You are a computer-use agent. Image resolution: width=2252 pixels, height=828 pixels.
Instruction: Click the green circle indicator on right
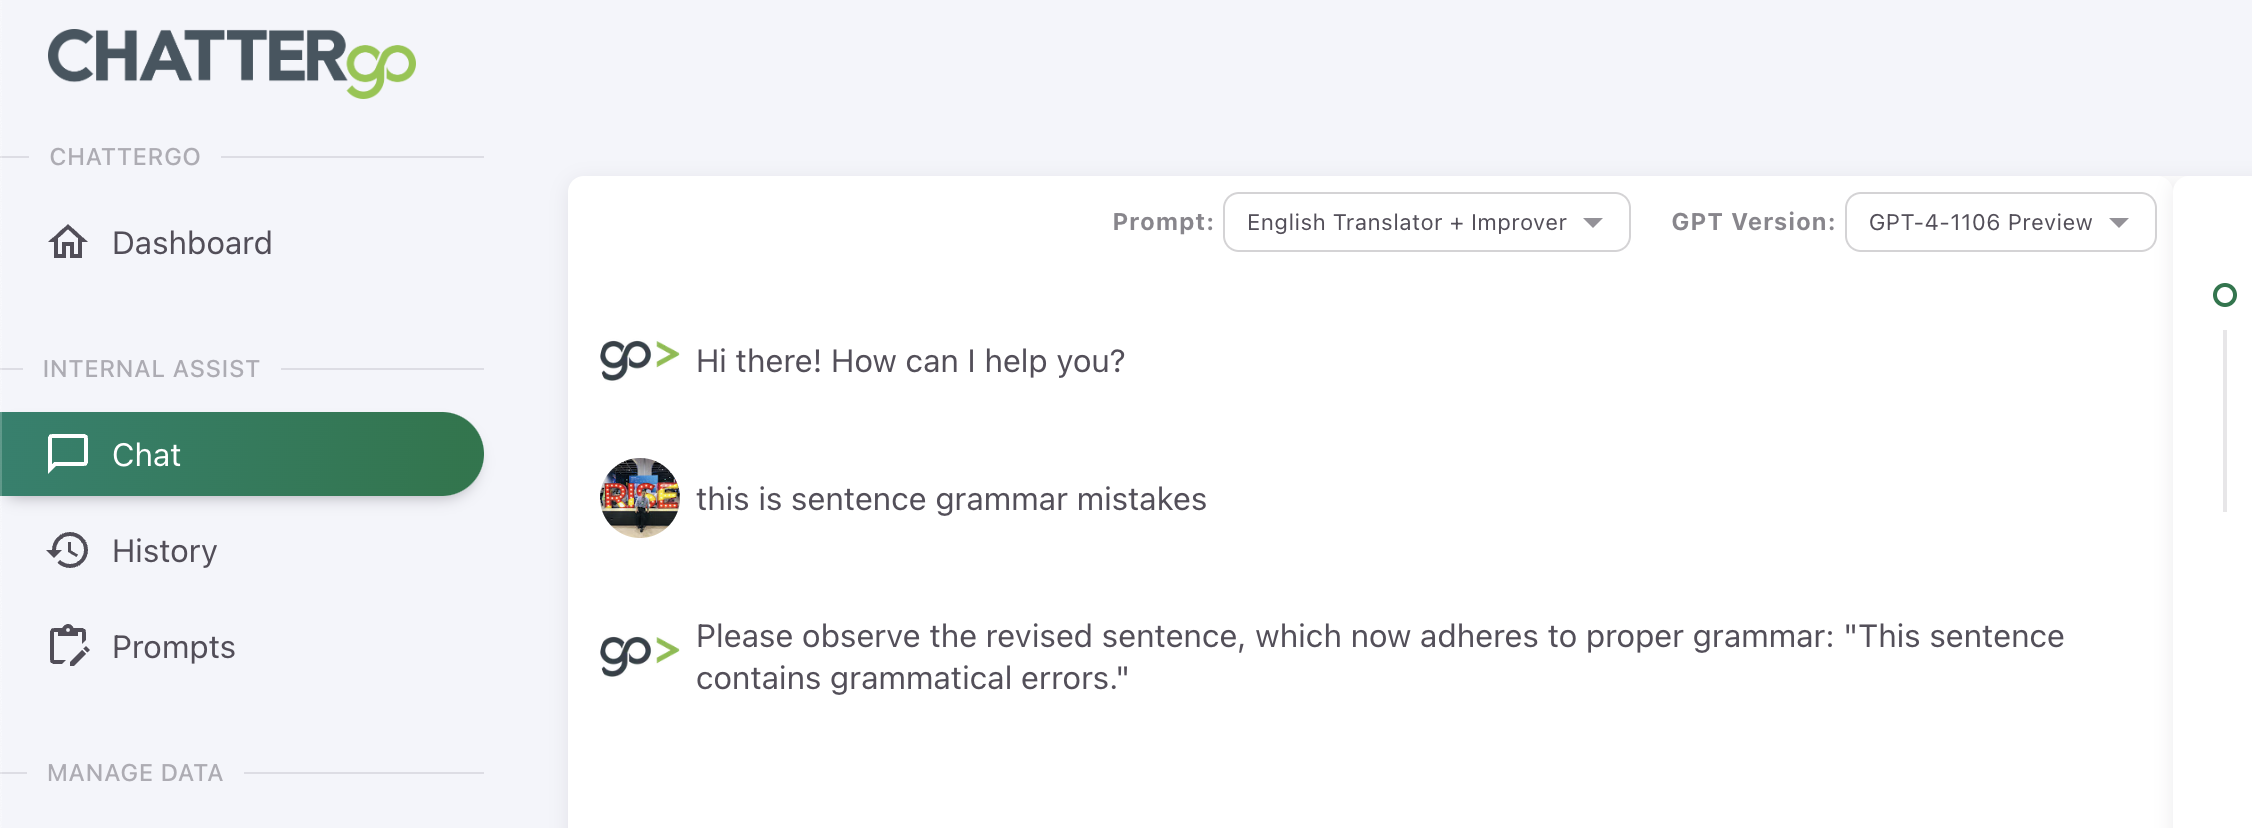coord(2225,295)
